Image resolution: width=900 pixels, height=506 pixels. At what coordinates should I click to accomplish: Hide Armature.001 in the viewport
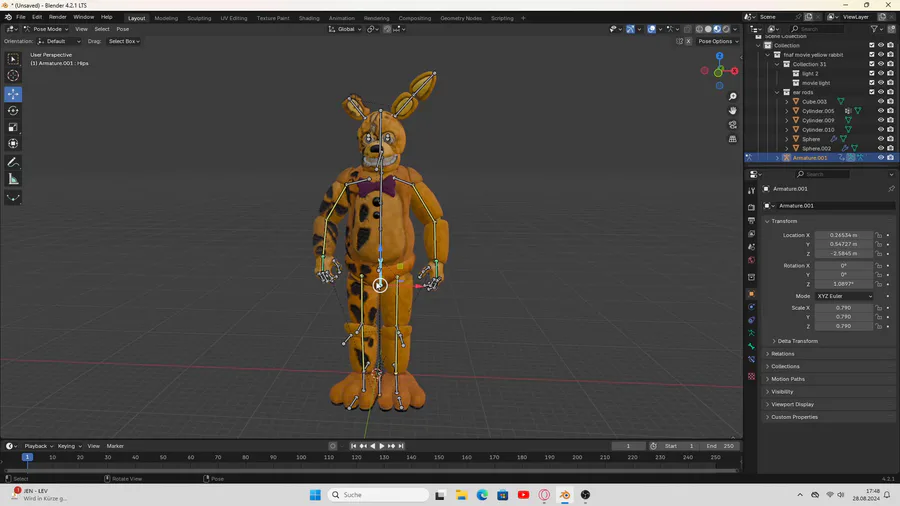[x=880, y=158]
